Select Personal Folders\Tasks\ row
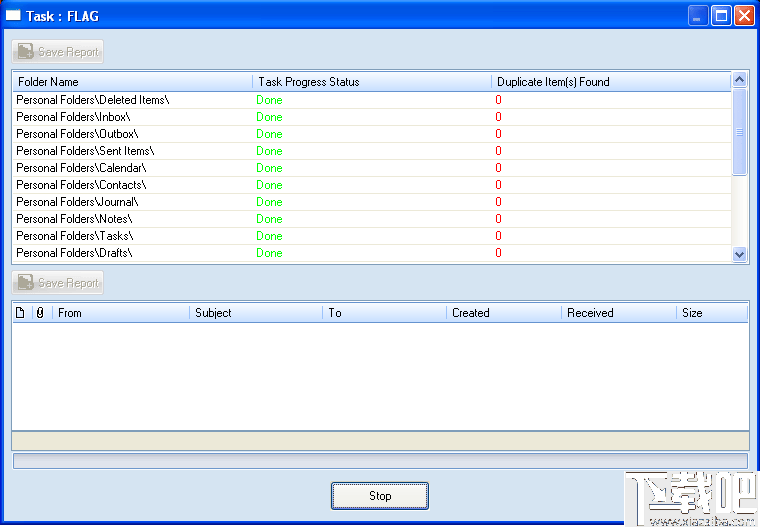The width and height of the screenshot is (760, 527). coord(372,236)
